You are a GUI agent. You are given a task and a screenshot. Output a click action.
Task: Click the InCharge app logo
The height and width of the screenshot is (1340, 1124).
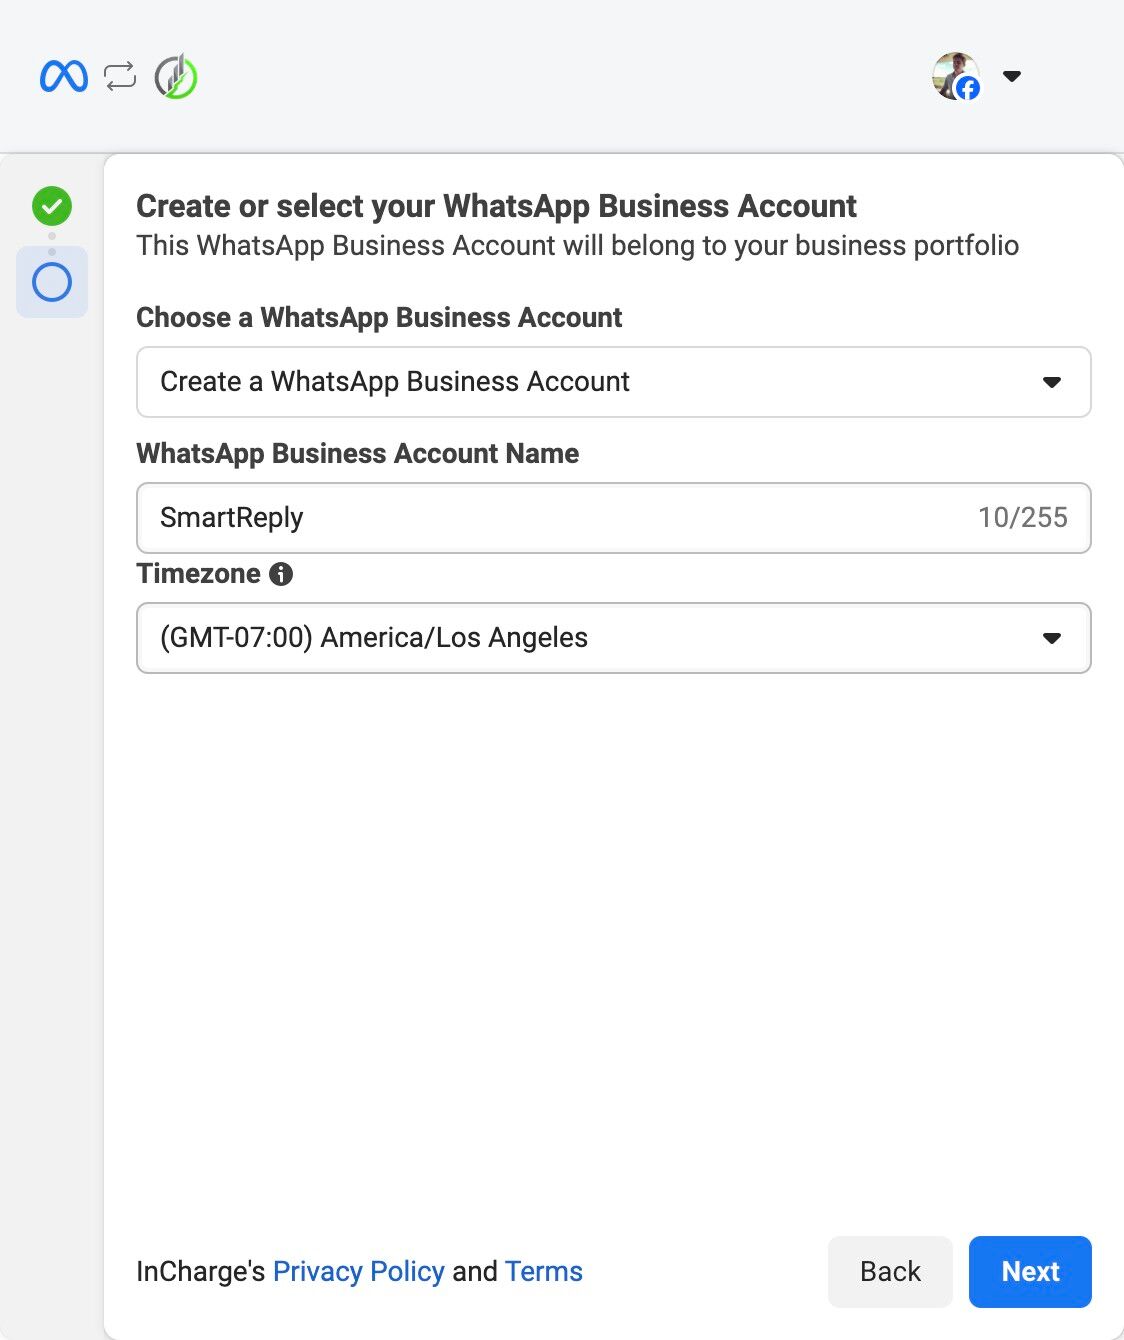pos(176,77)
